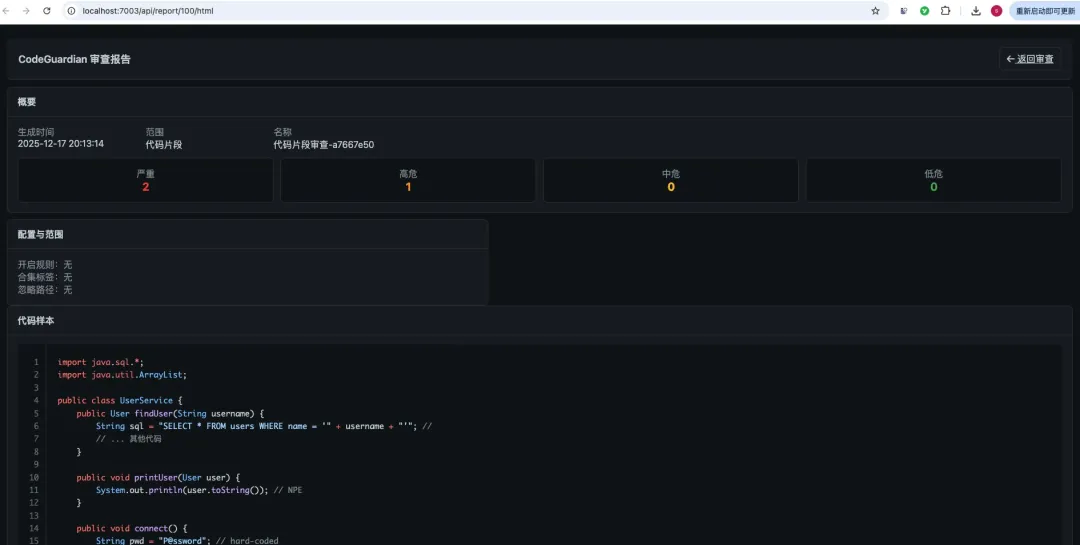Image resolution: width=1080 pixels, height=545 pixels.
Task: Select the 中危 severity card
Action: point(671,181)
